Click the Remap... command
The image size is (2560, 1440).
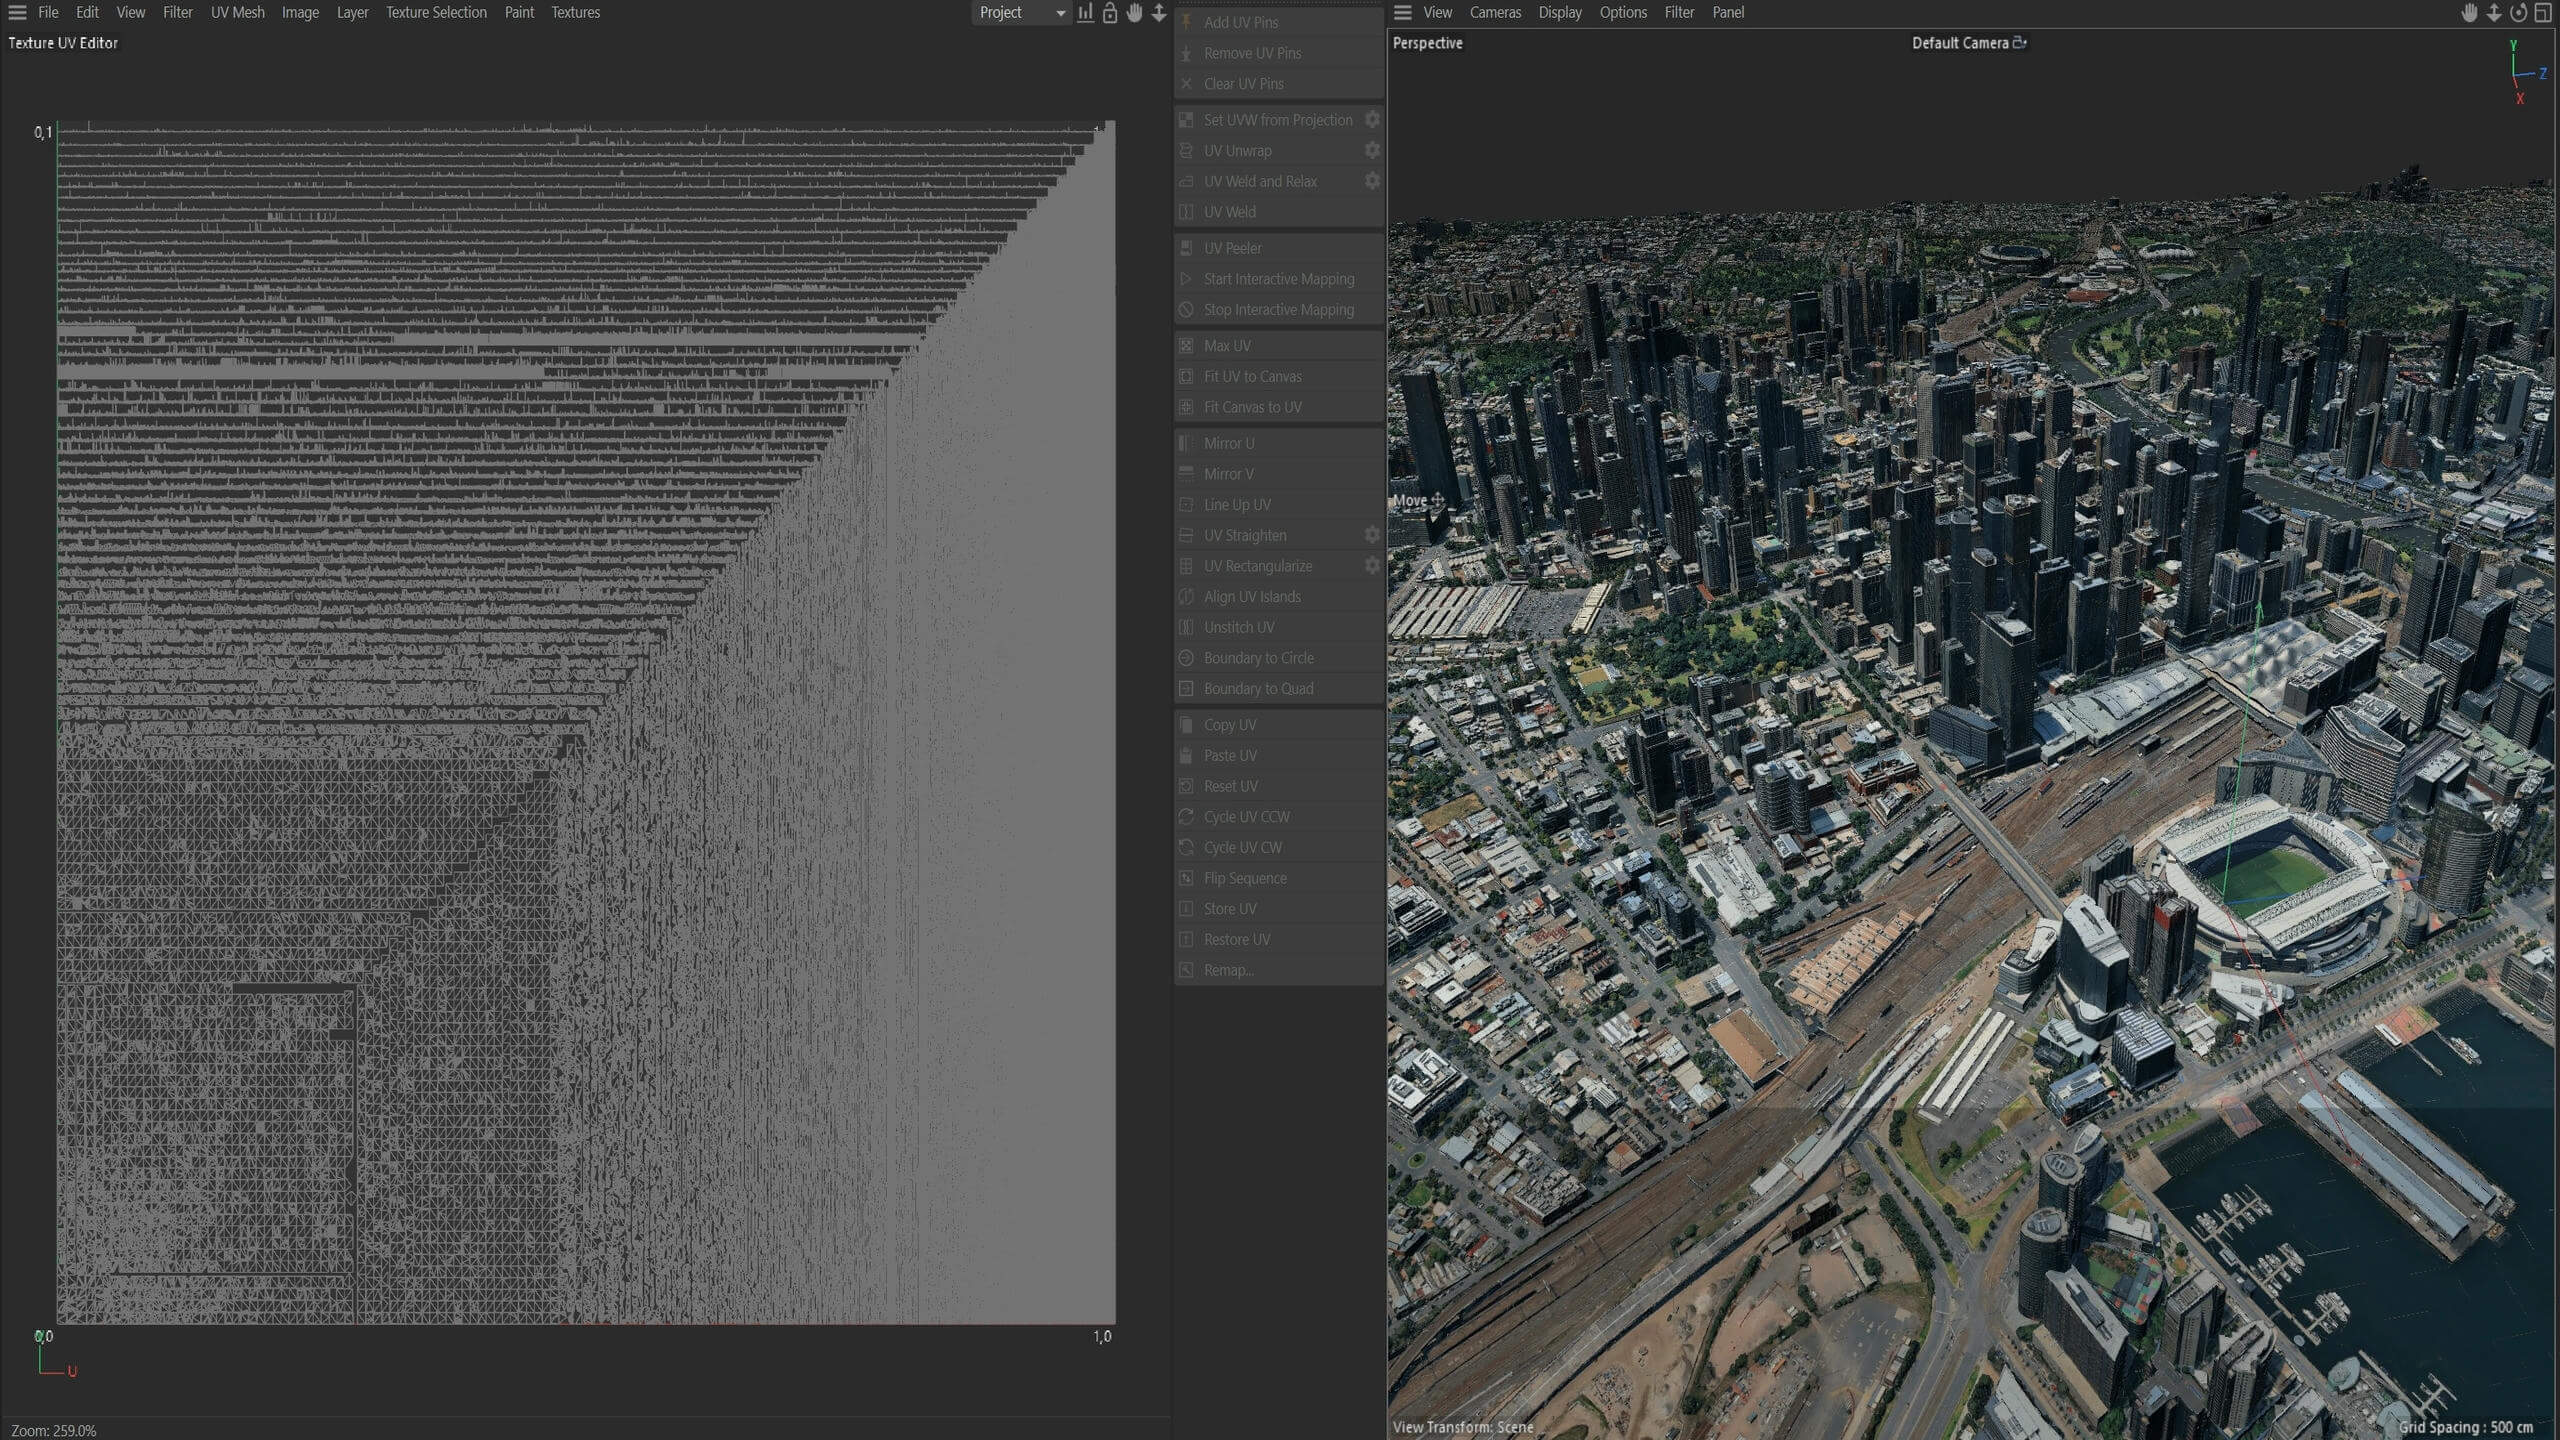pos(1279,970)
